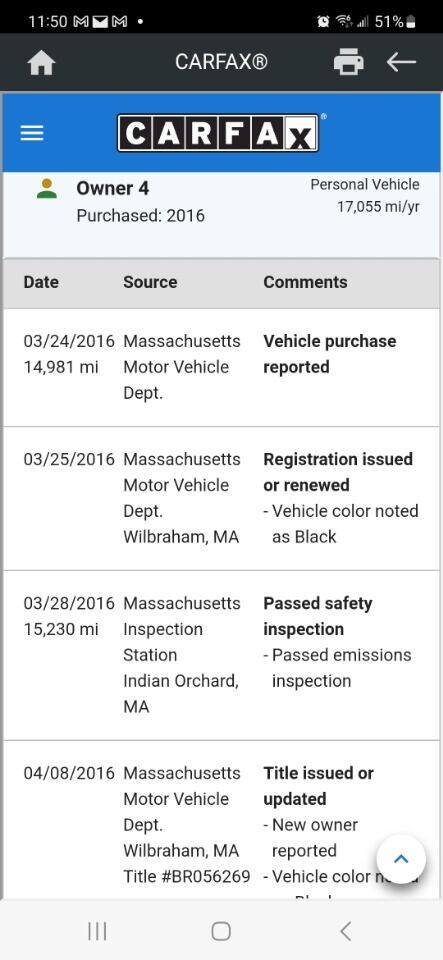Select Registration issued or renewed entry
The height and width of the screenshot is (960, 443).
(x=338, y=472)
